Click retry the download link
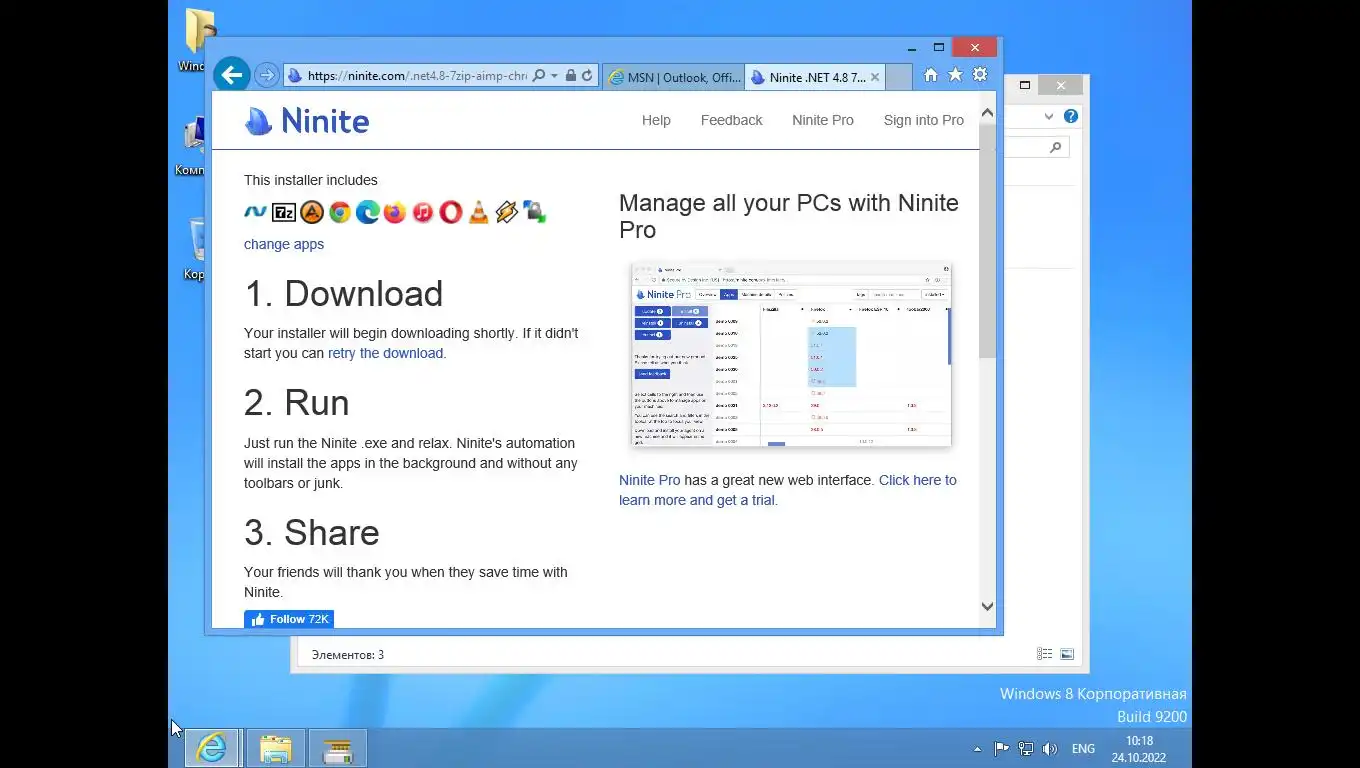The image size is (1360, 768). click(x=385, y=353)
